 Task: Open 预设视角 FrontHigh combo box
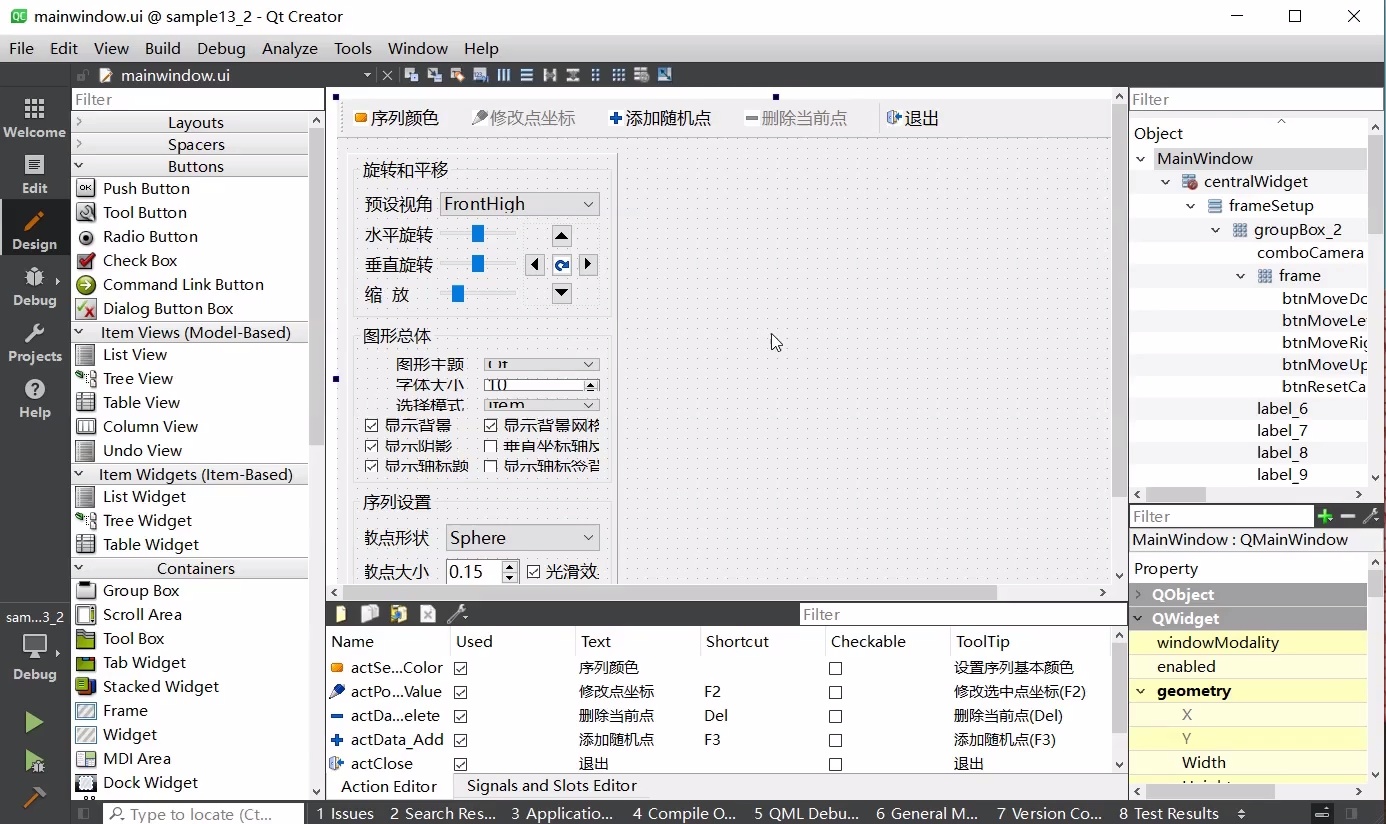tap(520, 204)
